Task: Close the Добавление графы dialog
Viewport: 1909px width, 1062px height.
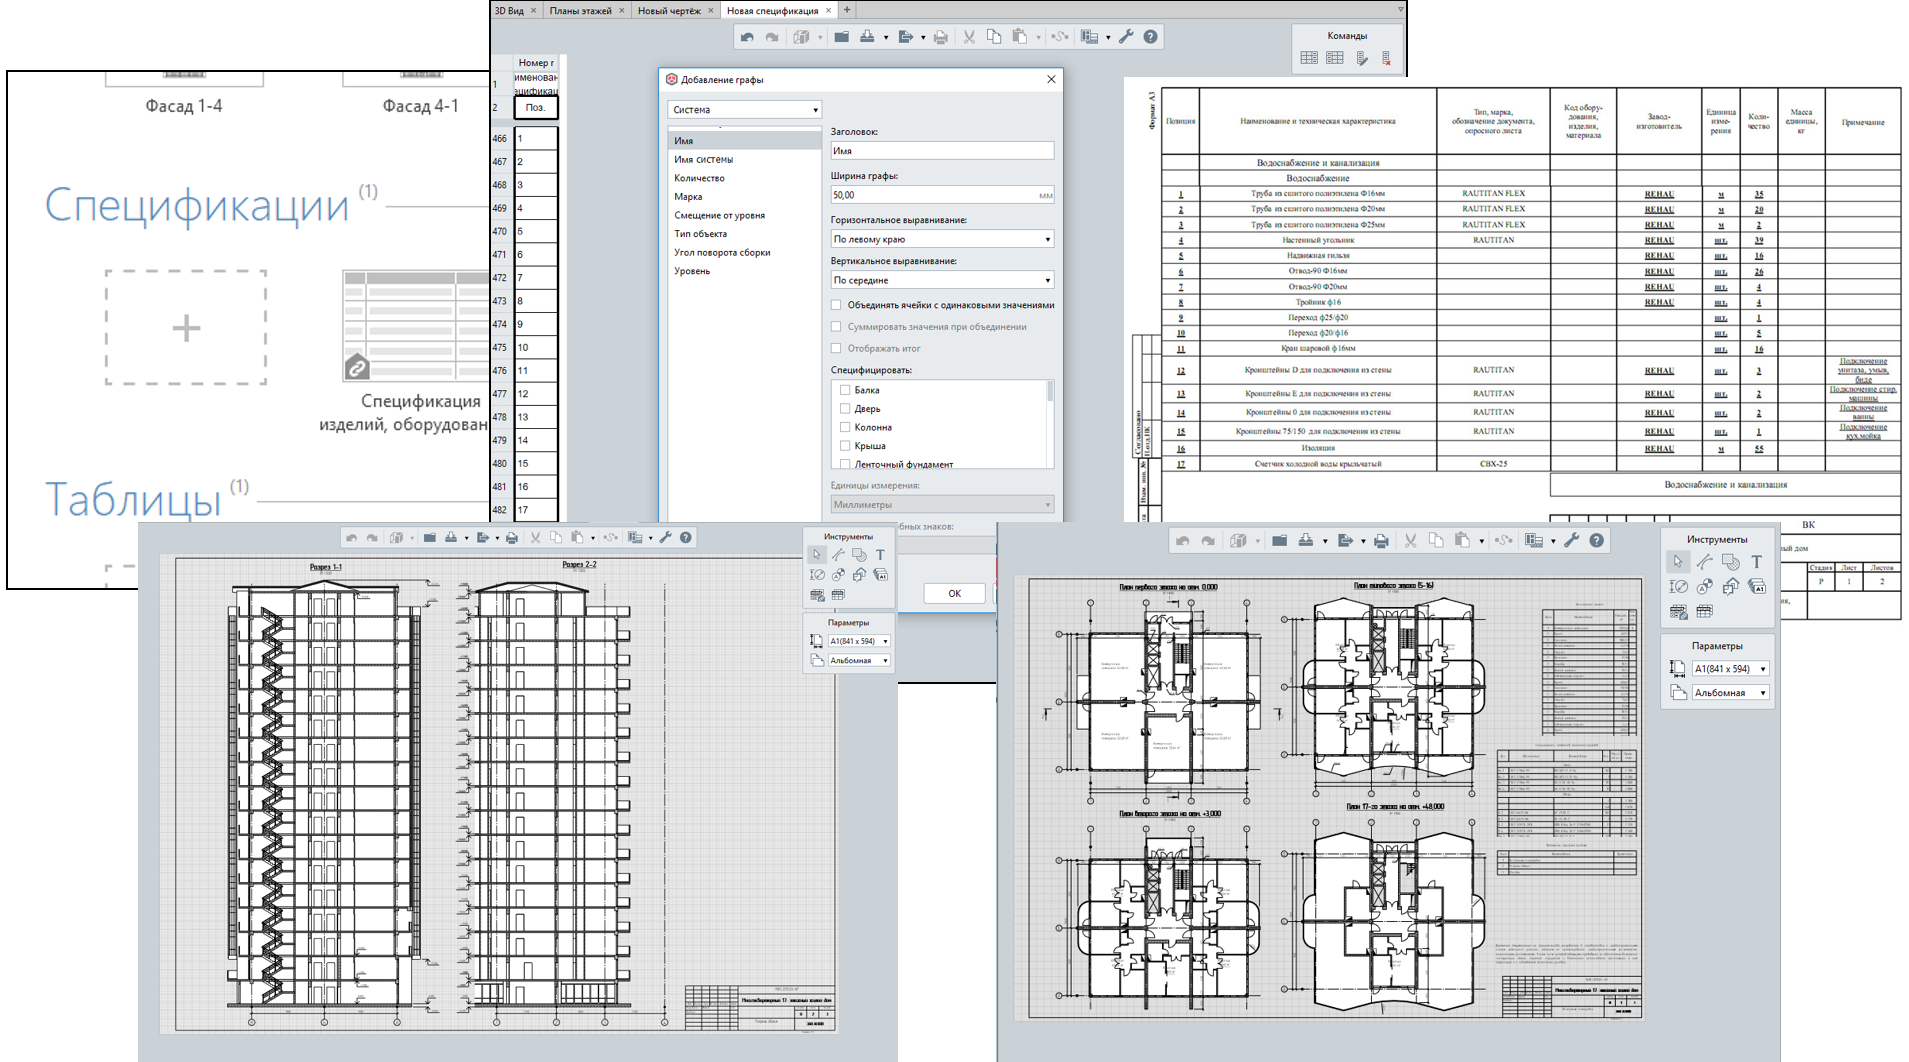Action: (1051, 79)
